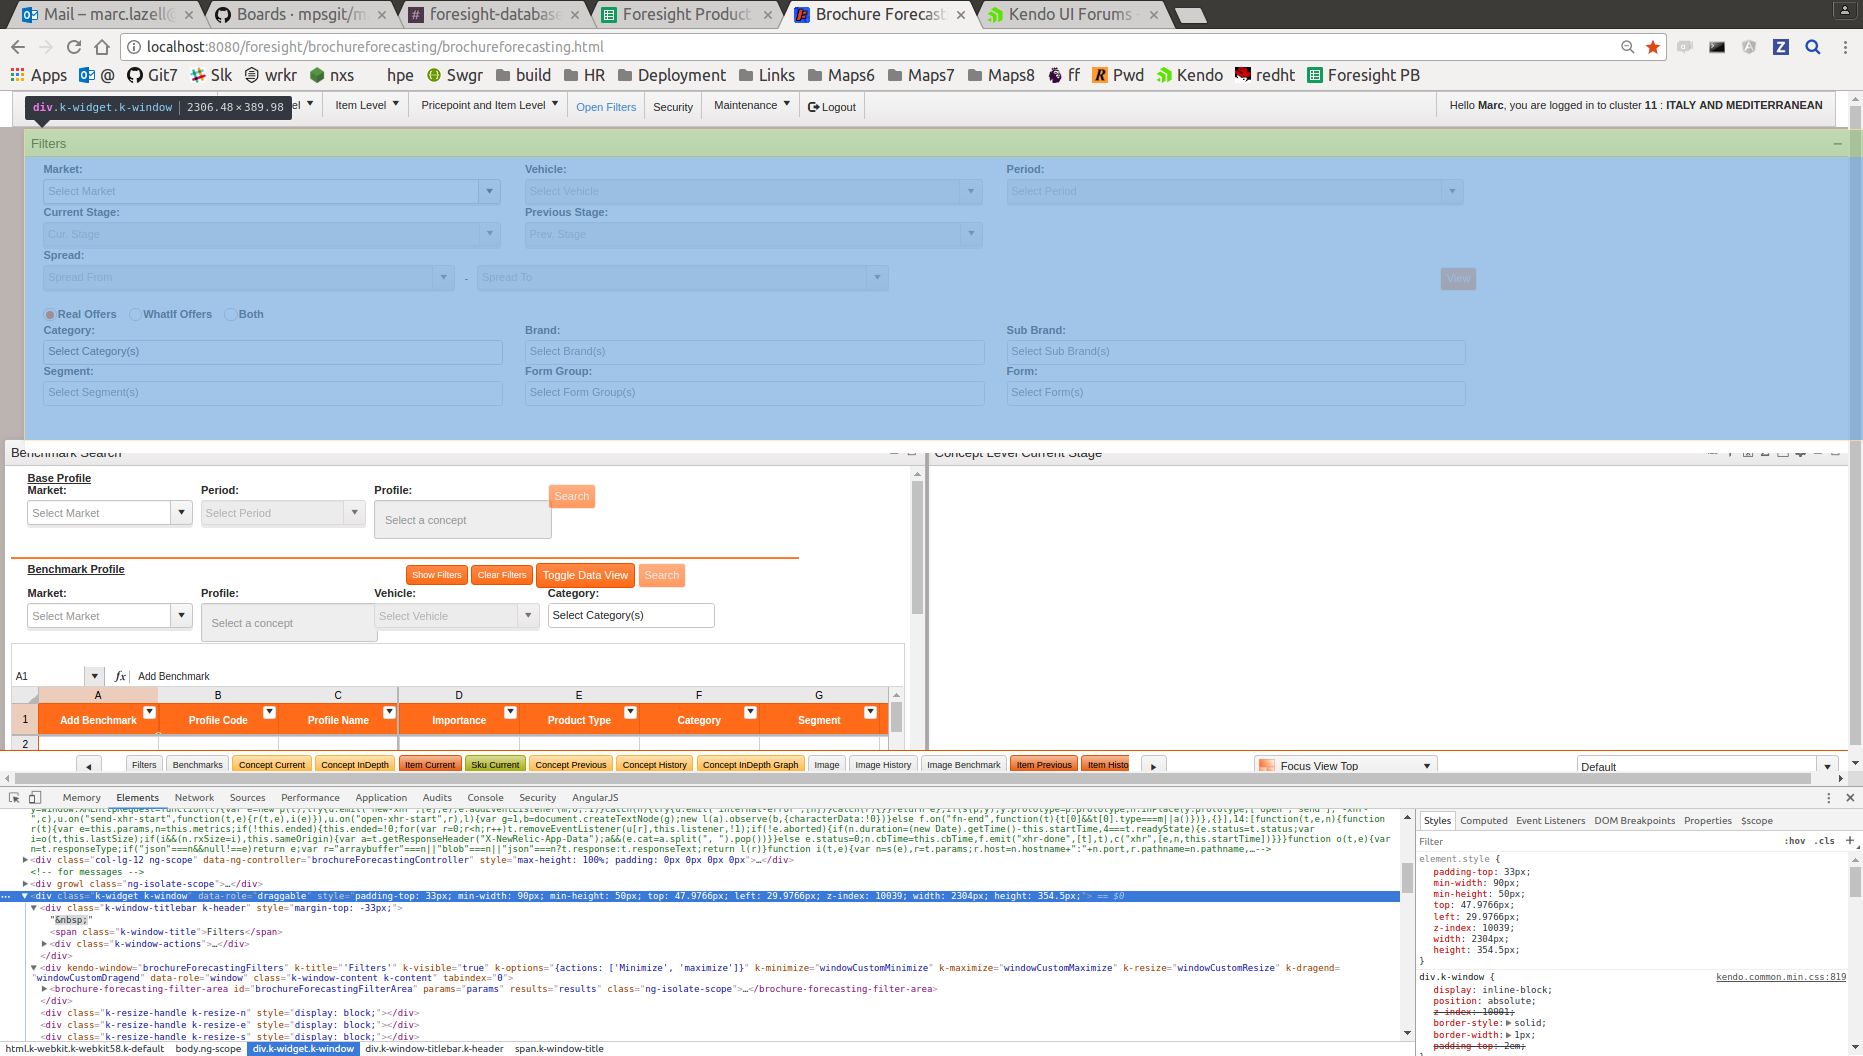
Task: Go back with the browser back arrow
Action: (x=18, y=47)
